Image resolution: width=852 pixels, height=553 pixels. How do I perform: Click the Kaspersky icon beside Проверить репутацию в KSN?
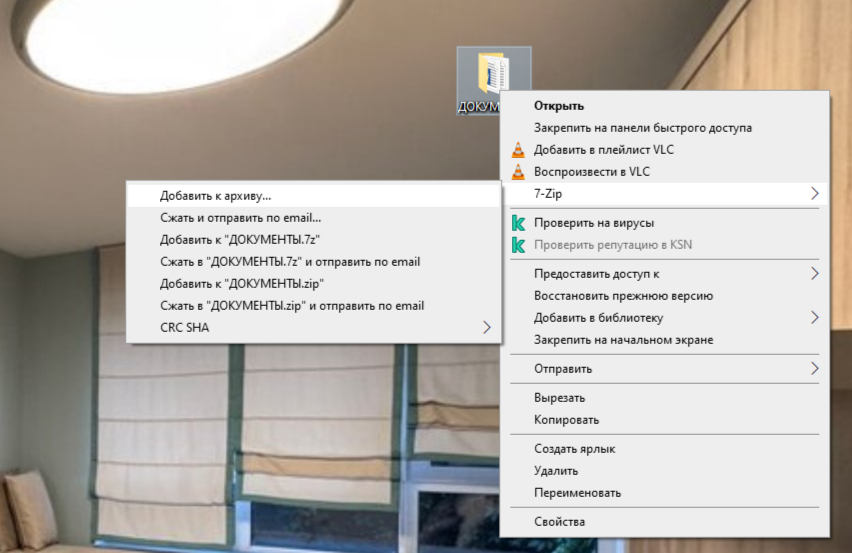click(518, 245)
